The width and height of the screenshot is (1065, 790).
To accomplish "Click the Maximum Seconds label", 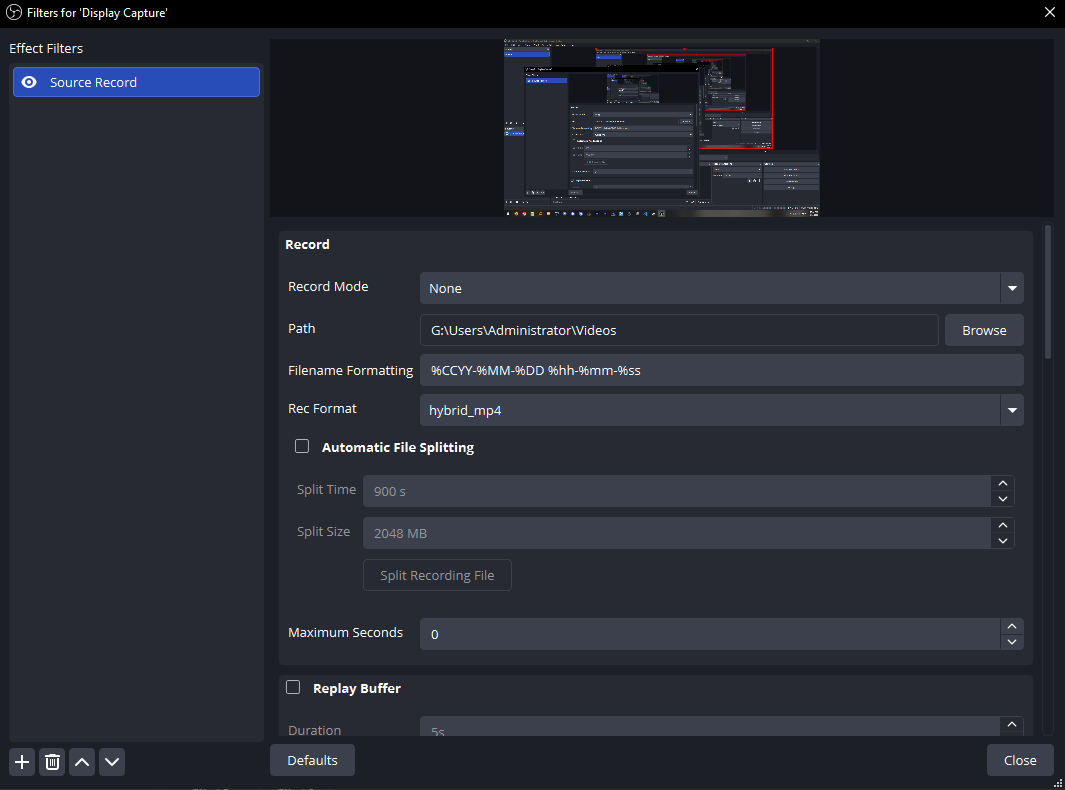I will click(345, 632).
